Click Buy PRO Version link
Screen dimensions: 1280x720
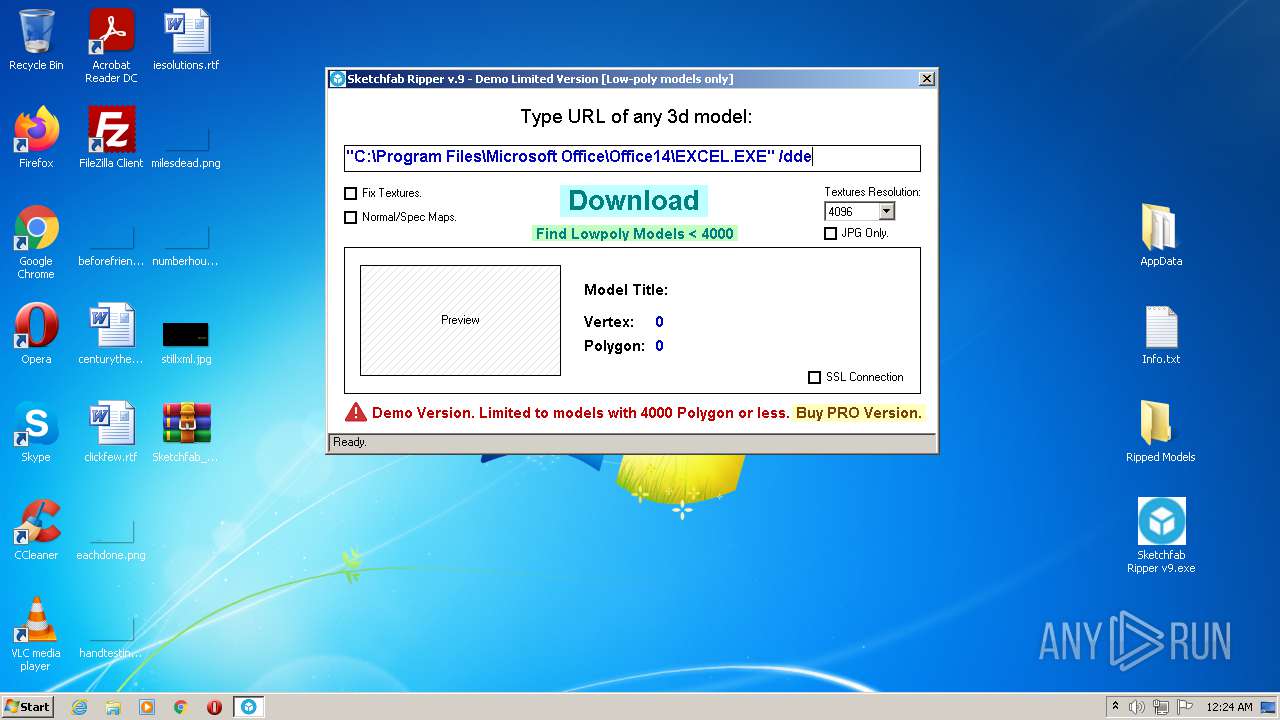pos(858,413)
